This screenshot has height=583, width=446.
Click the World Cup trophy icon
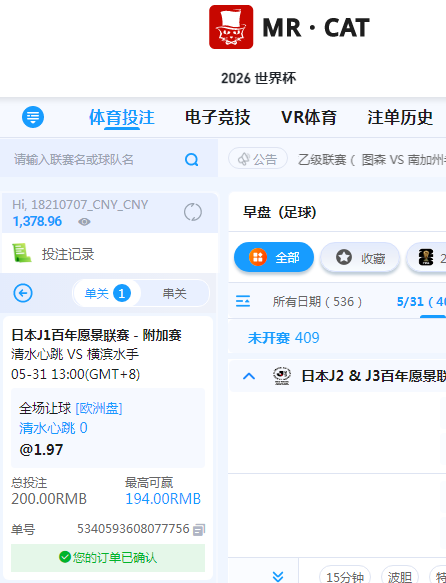(426, 257)
